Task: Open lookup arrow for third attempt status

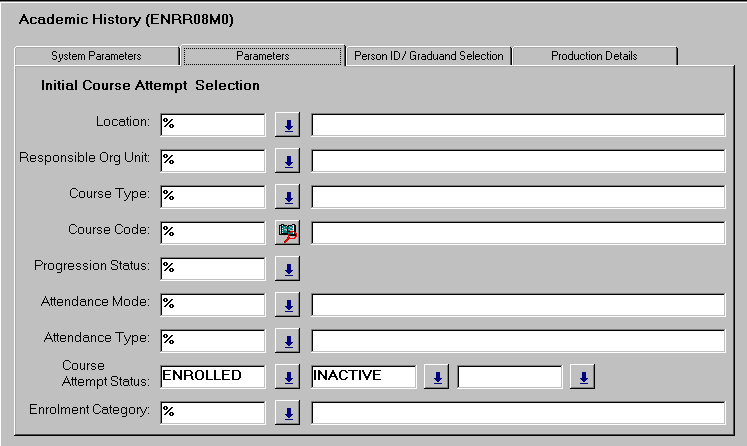Action: click(x=583, y=377)
